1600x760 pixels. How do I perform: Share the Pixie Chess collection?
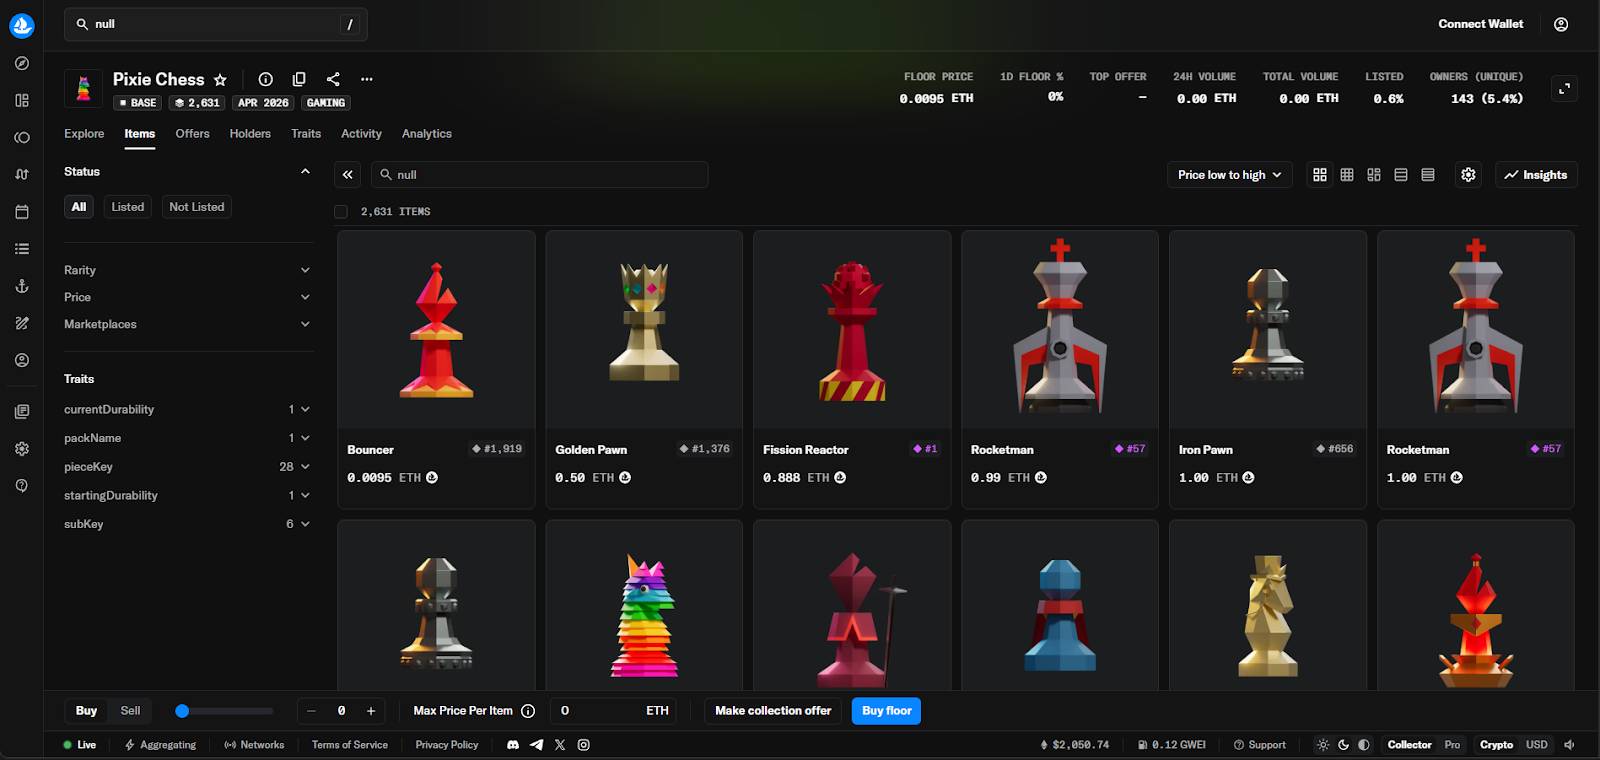(333, 79)
